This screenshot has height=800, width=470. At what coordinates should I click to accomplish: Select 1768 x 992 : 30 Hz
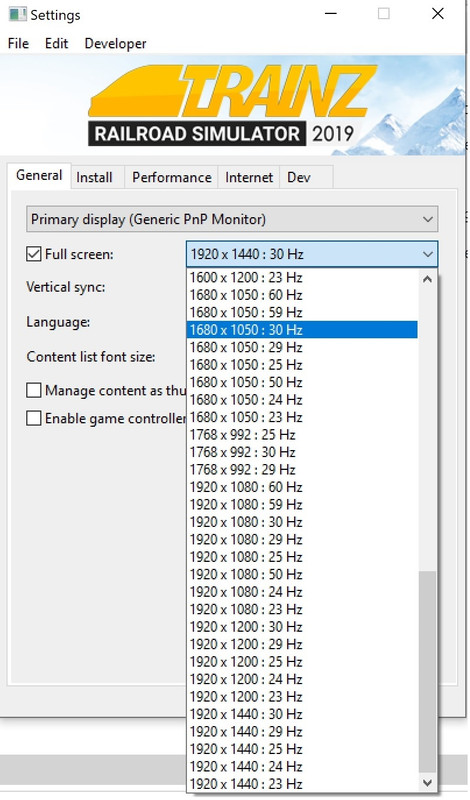pyautogui.click(x=303, y=452)
